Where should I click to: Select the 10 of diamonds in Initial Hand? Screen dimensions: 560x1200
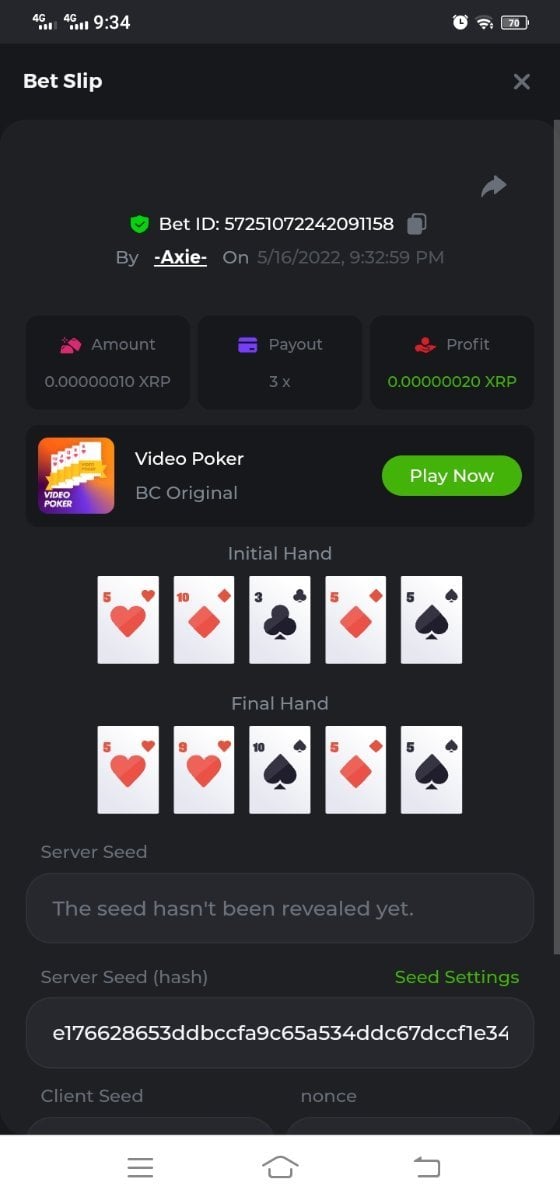204,620
